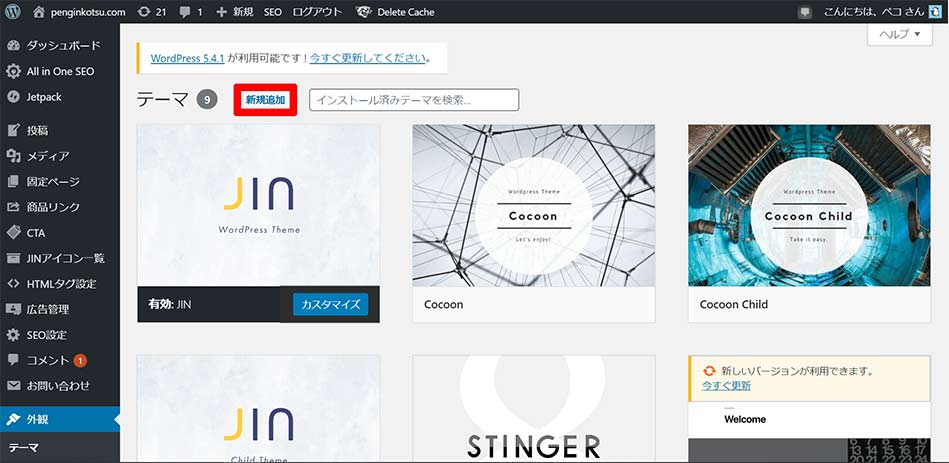This screenshot has width=949, height=463.
Task: Open updates icon showing 21
Action: tap(143, 11)
